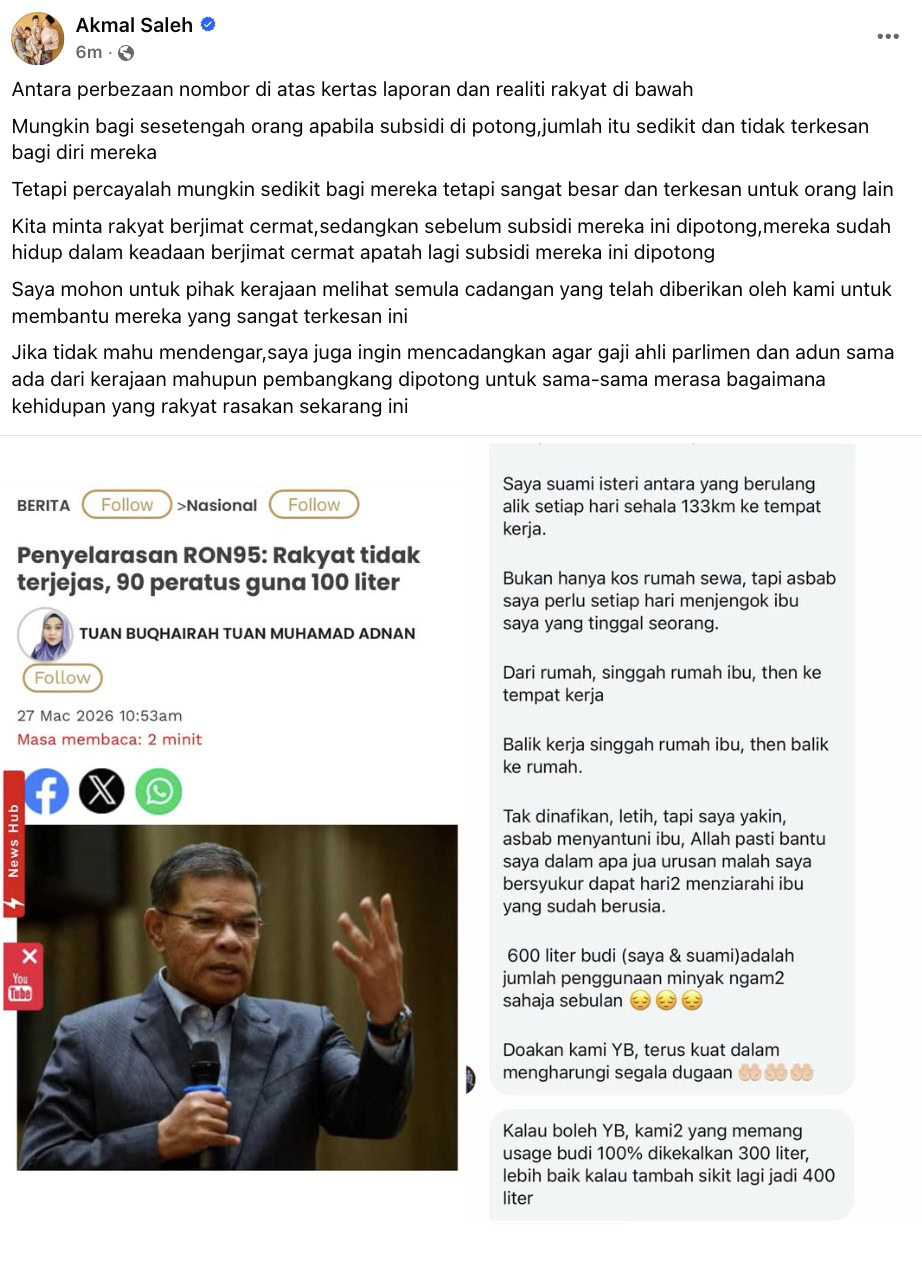Open the News Hub side tab
Screen dimensions: 922x1264
tap(13, 844)
